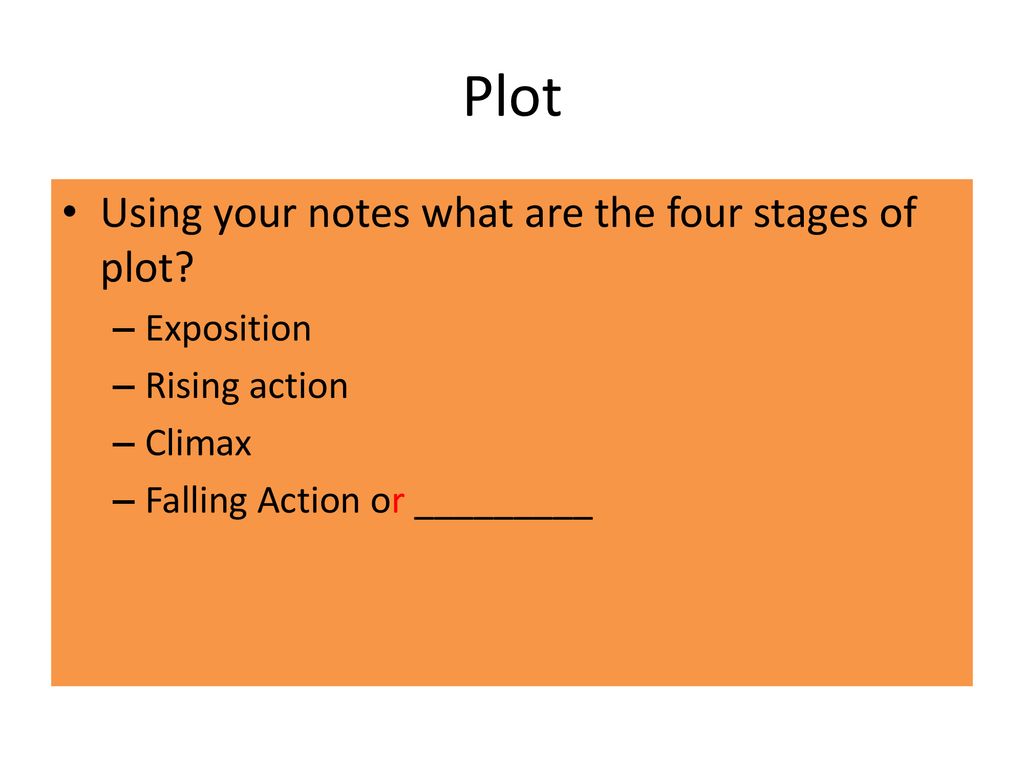This screenshot has width=1024, height=768.
Task: Select the Exposition bullet text
Action: [x=228, y=328]
